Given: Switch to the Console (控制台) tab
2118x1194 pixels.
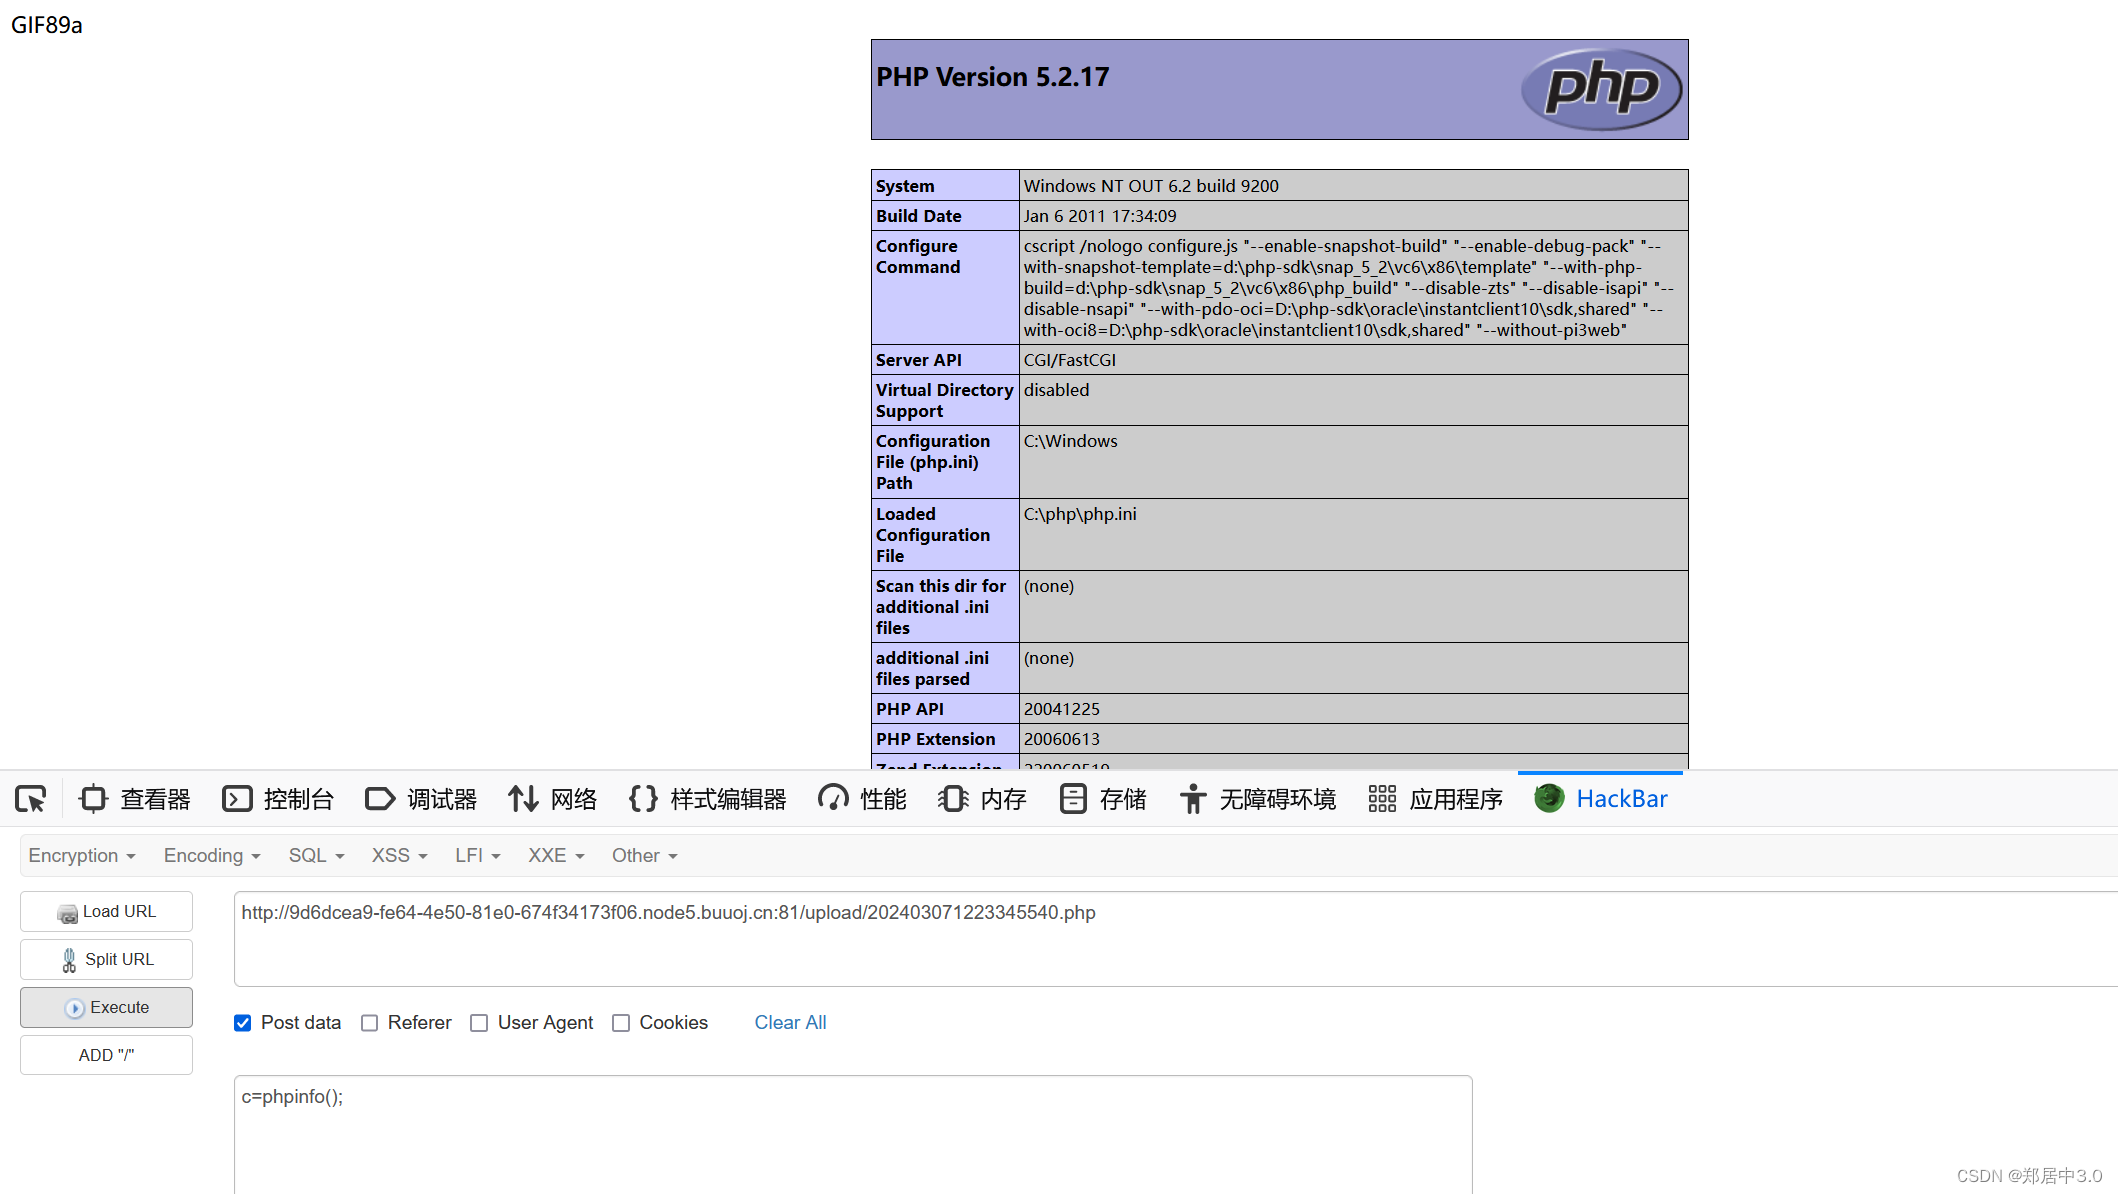Looking at the screenshot, I should click(278, 799).
